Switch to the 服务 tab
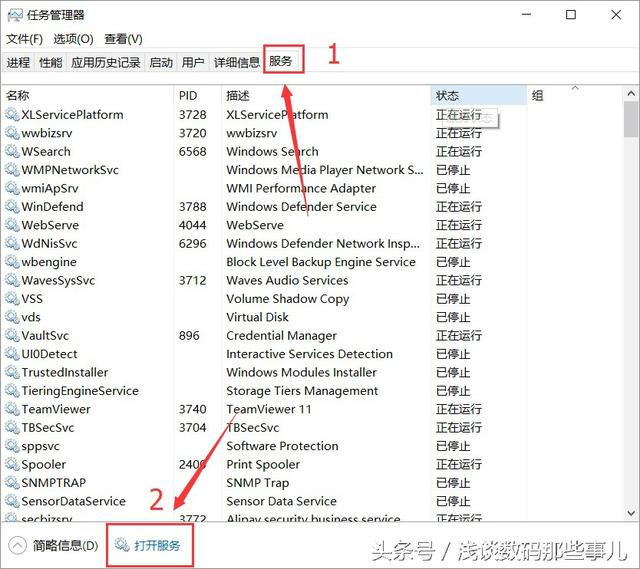 click(x=281, y=62)
